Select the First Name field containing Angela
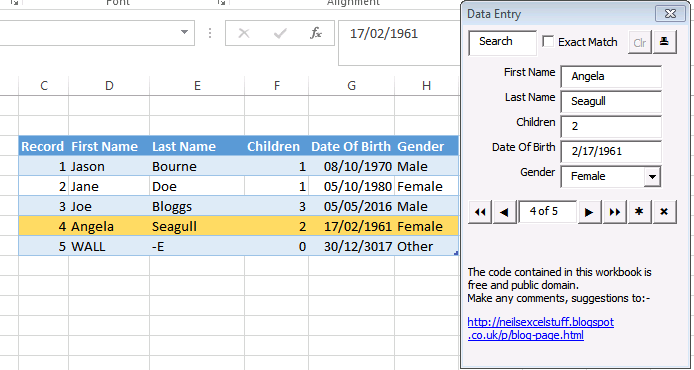 click(x=611, y=77)
